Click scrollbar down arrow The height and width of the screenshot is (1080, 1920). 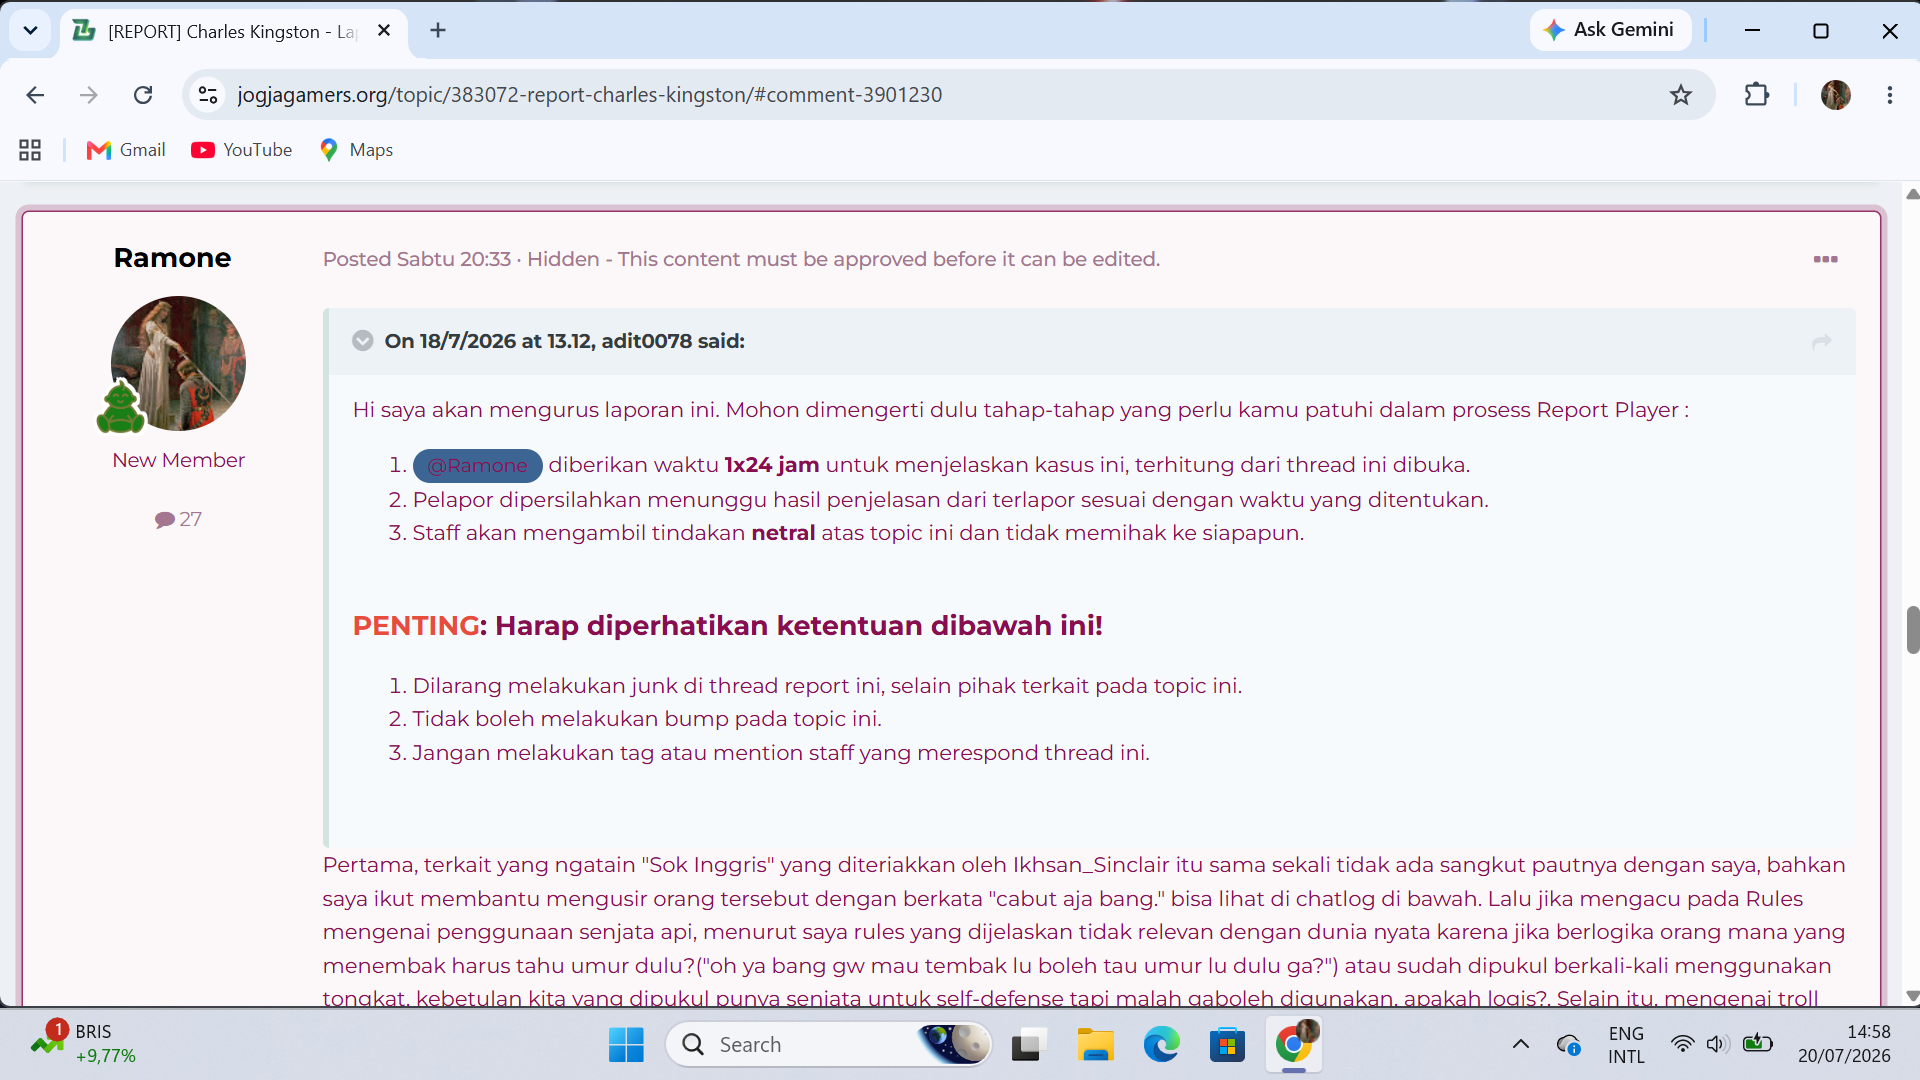[x=1912, y=996]
